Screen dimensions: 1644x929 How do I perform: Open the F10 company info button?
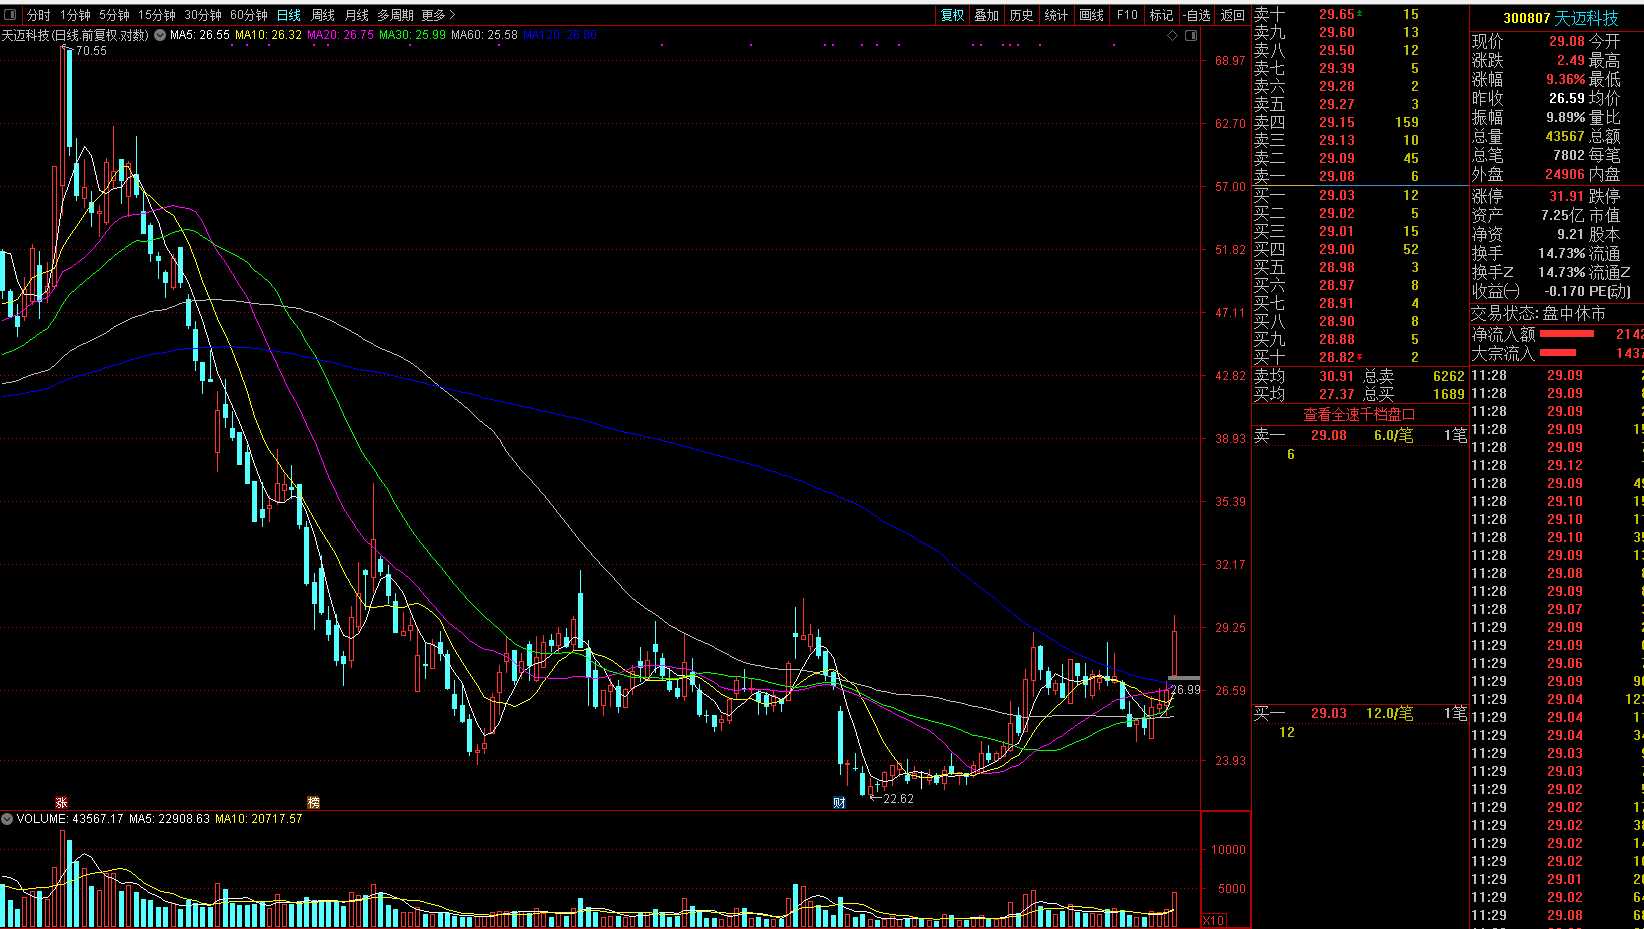point(1127,15)
